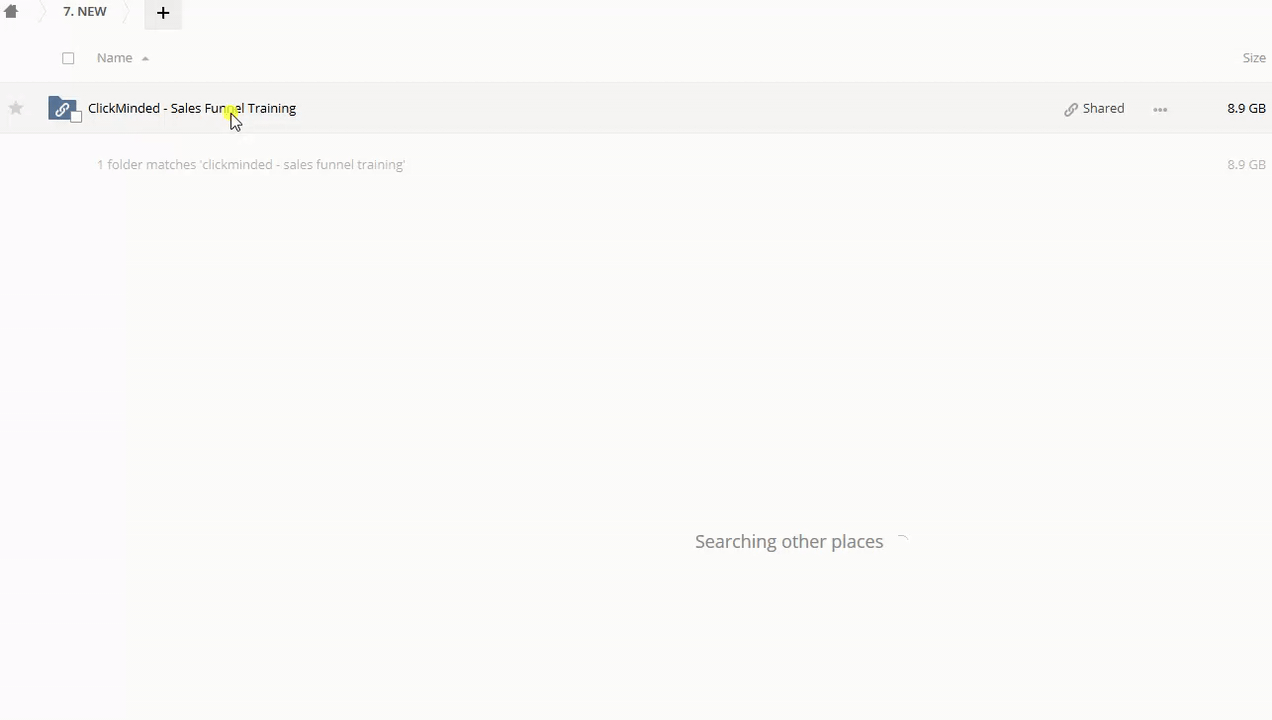1272x720 pixels.
Task: Tick the select-all checkbox in header
Action: (x=68, y=58)
